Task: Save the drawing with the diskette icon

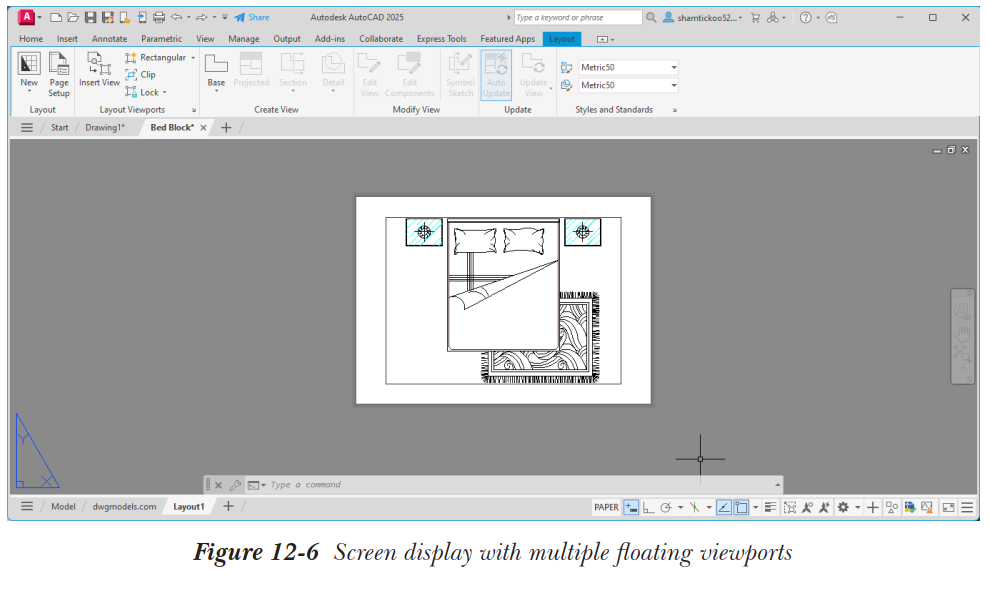Action: [x=90, y=18]
